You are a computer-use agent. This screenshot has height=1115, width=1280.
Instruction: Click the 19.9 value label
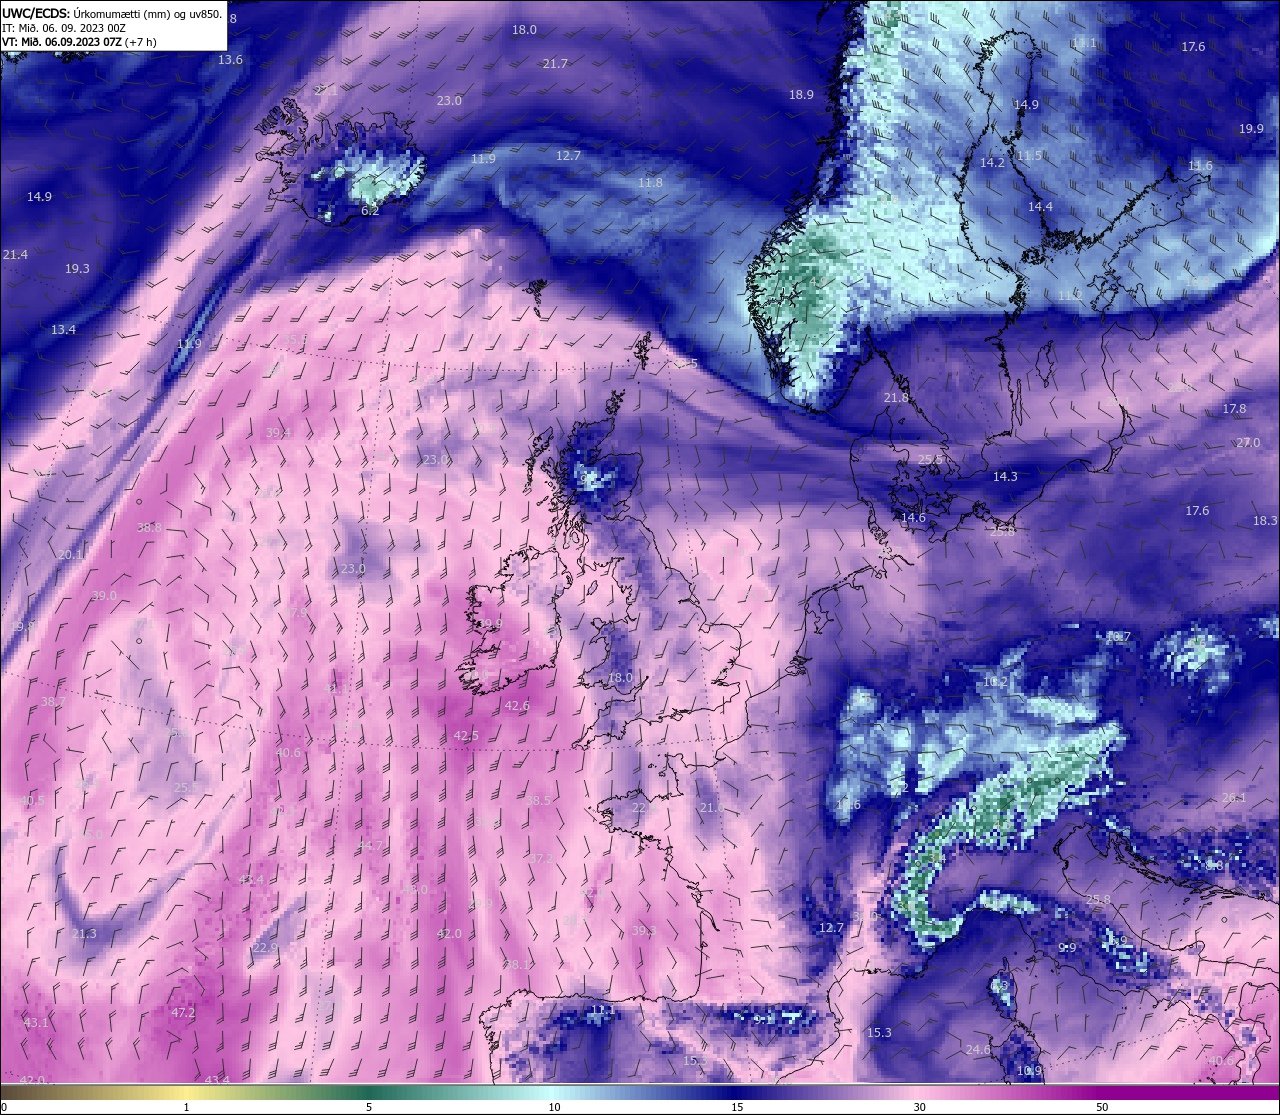point(1251,129)
